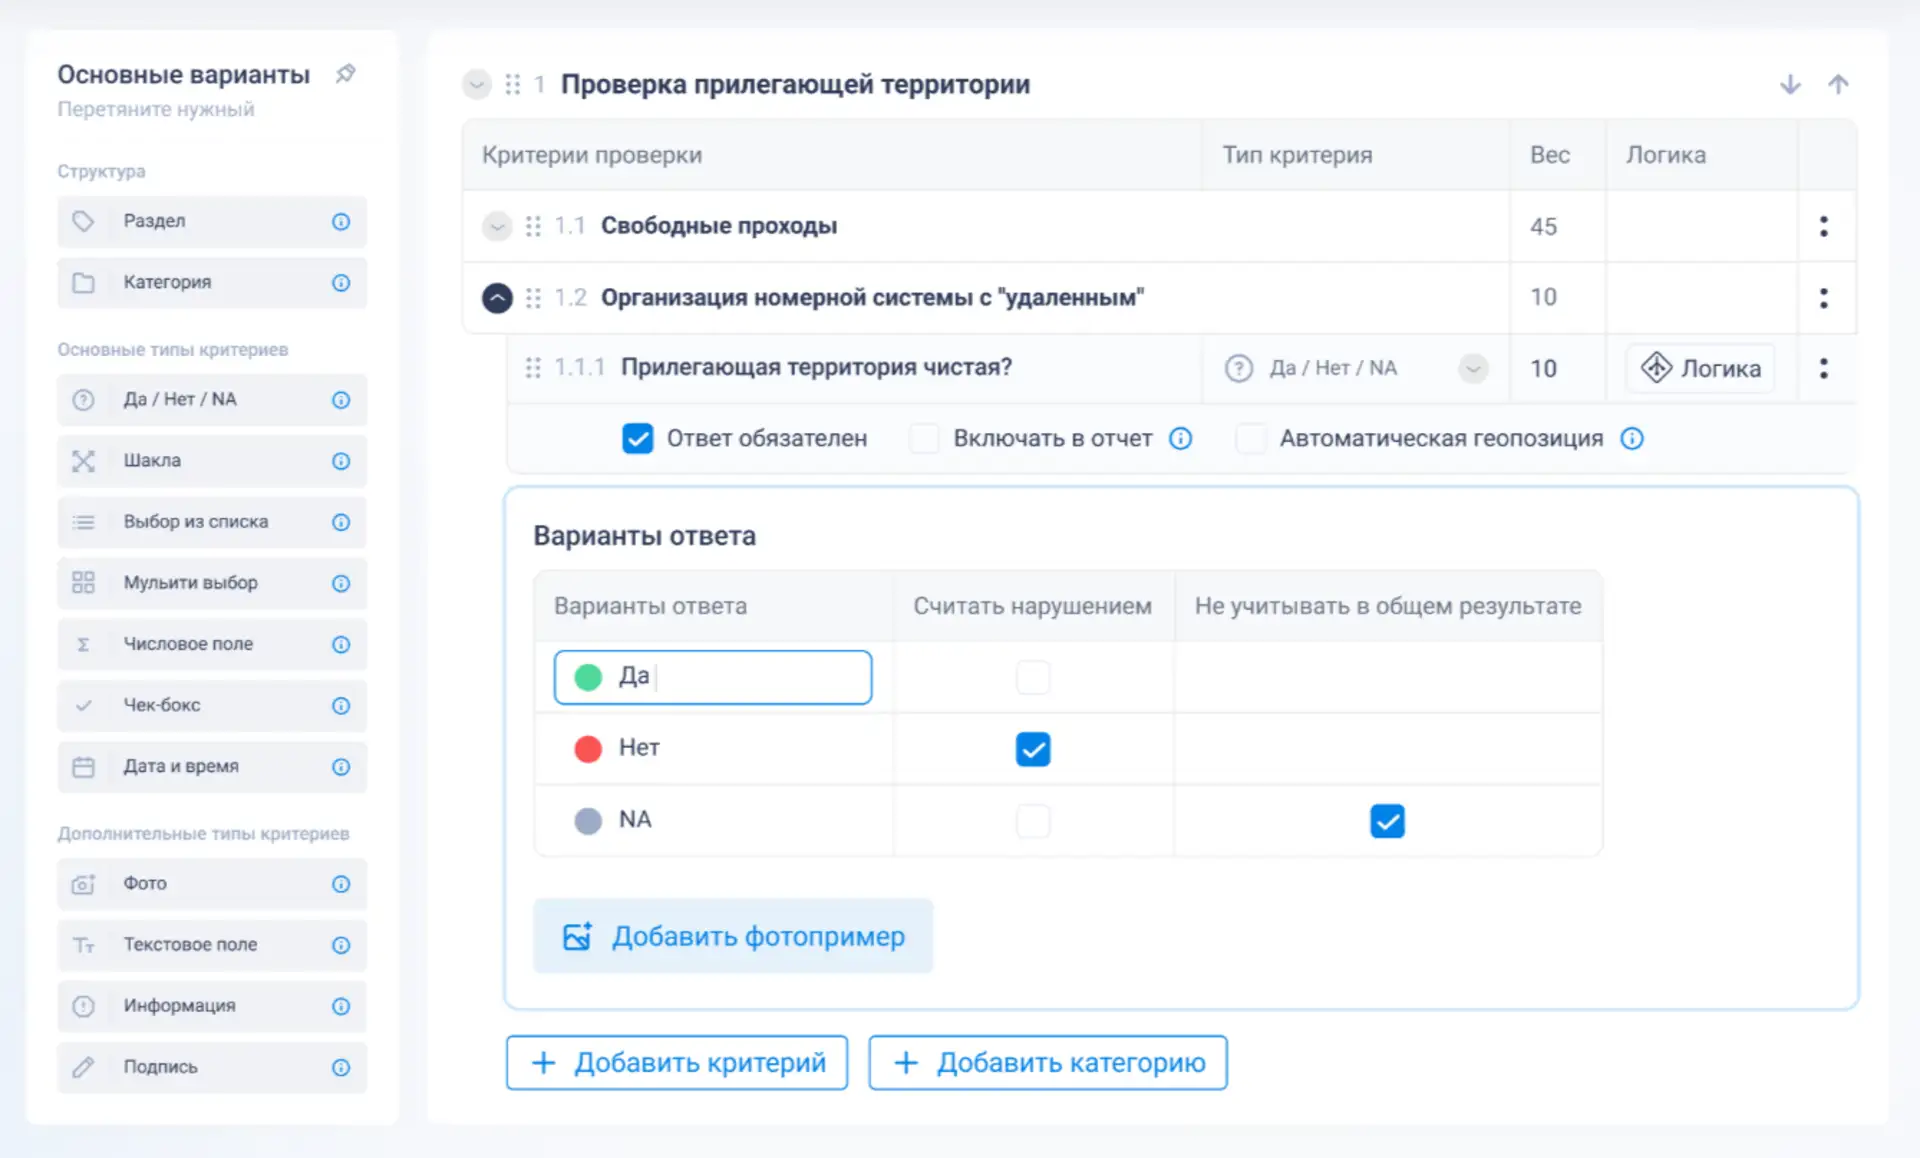1920x1158 pixels.
Task: Click drag handle of section Проверка прилегающей территории
Action: tap(513, 85)
